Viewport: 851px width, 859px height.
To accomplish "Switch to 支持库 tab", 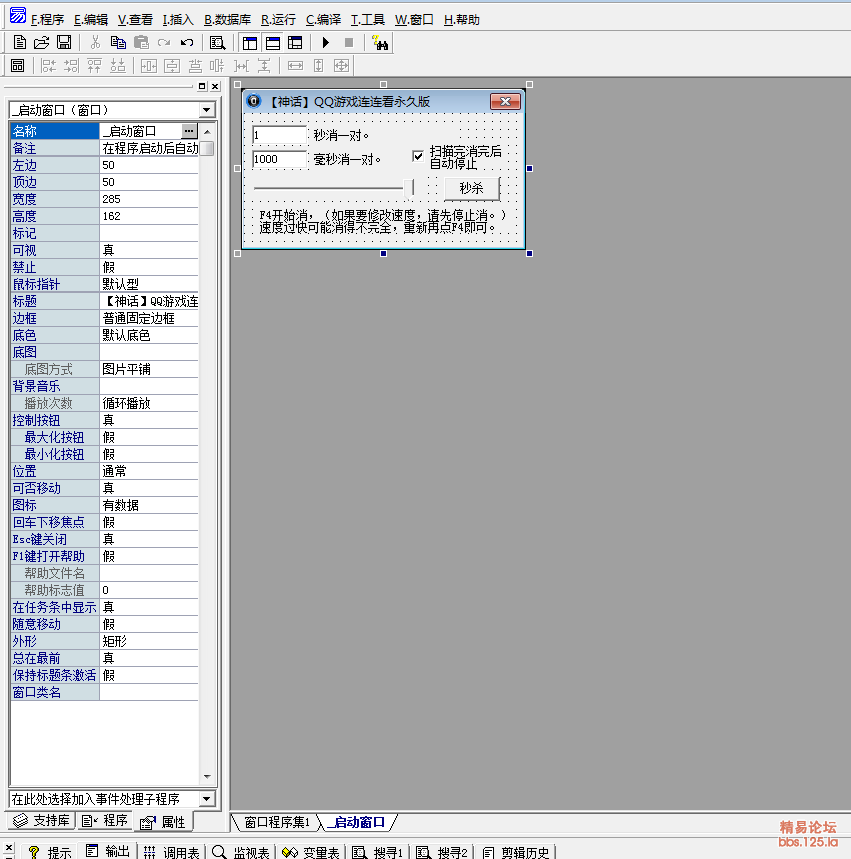I will (x=42, y=820).
